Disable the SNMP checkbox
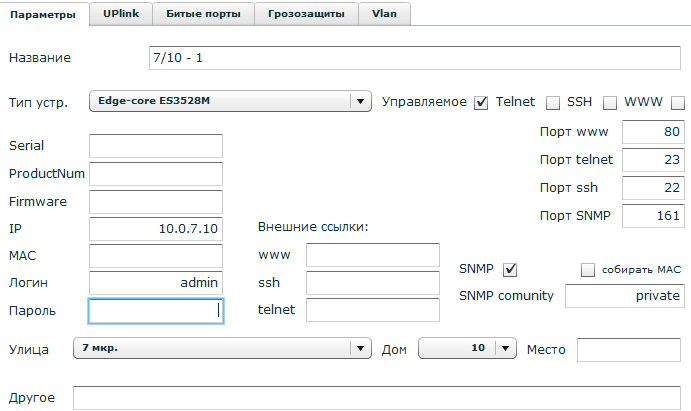 click(x=510, y=269)
